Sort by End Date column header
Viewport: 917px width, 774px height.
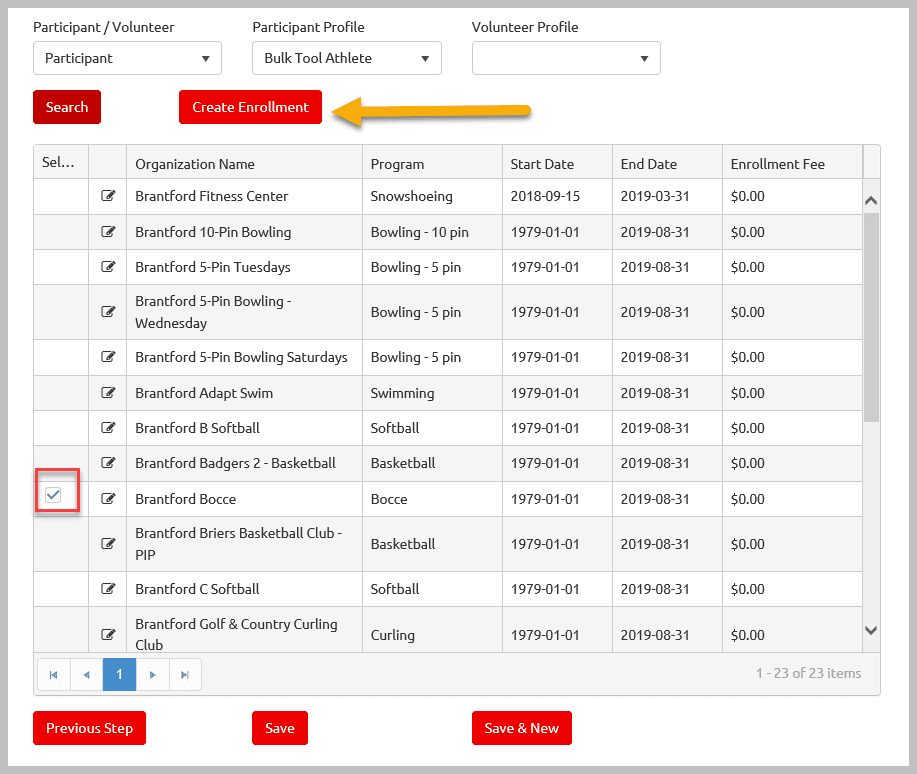[x=667, y=162]
